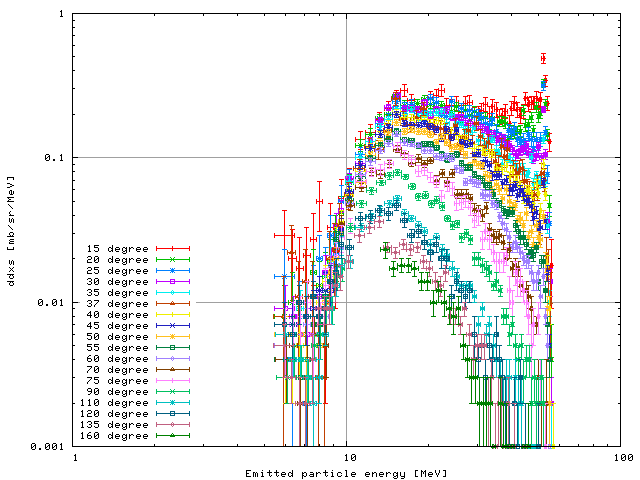Screen dimensions: 640x480
Task: Click the '90 degree' legend label
Action: 117,392
